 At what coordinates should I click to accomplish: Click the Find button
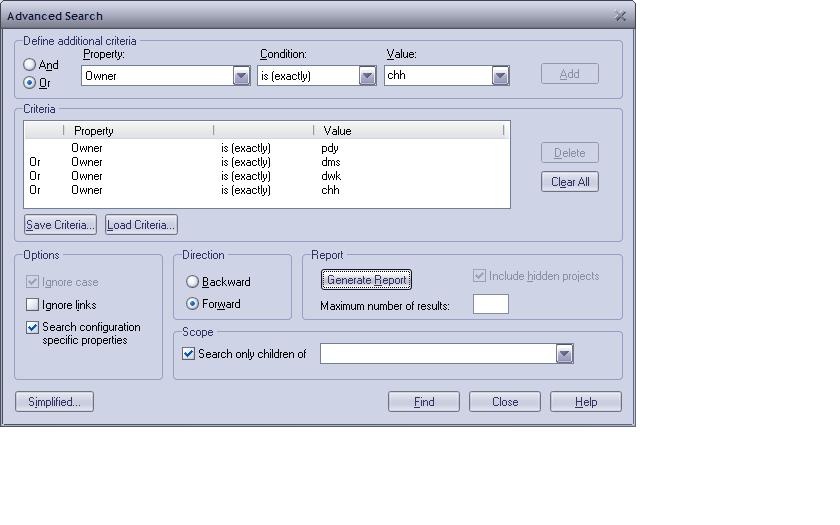pyautogui.click(x=424, y=402)
